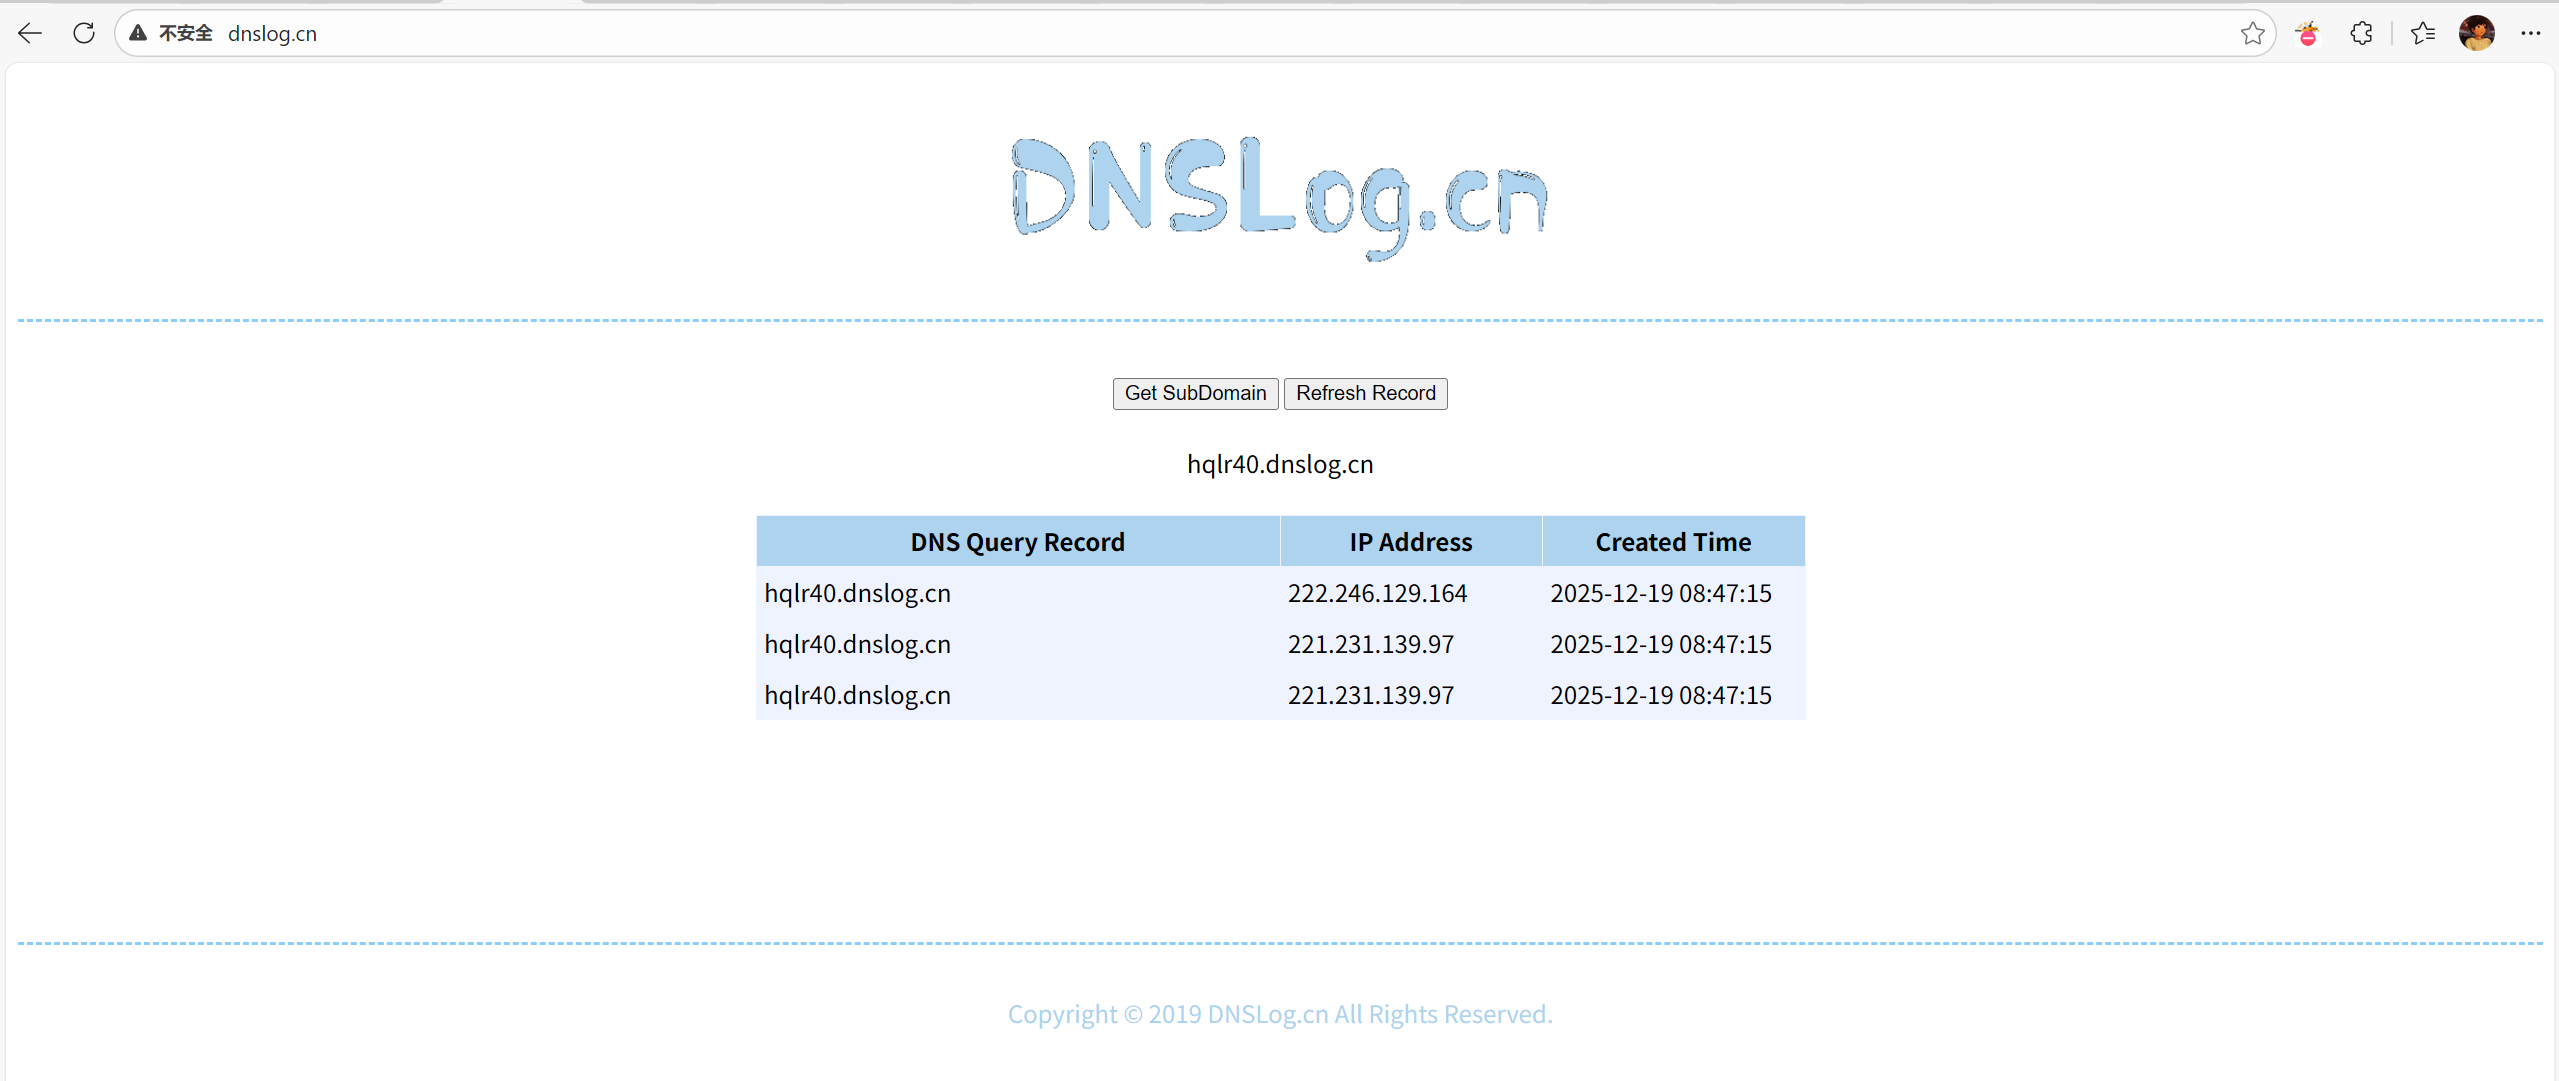
Task: Open the red blocker extension icon
Action: pos(2307,33)
